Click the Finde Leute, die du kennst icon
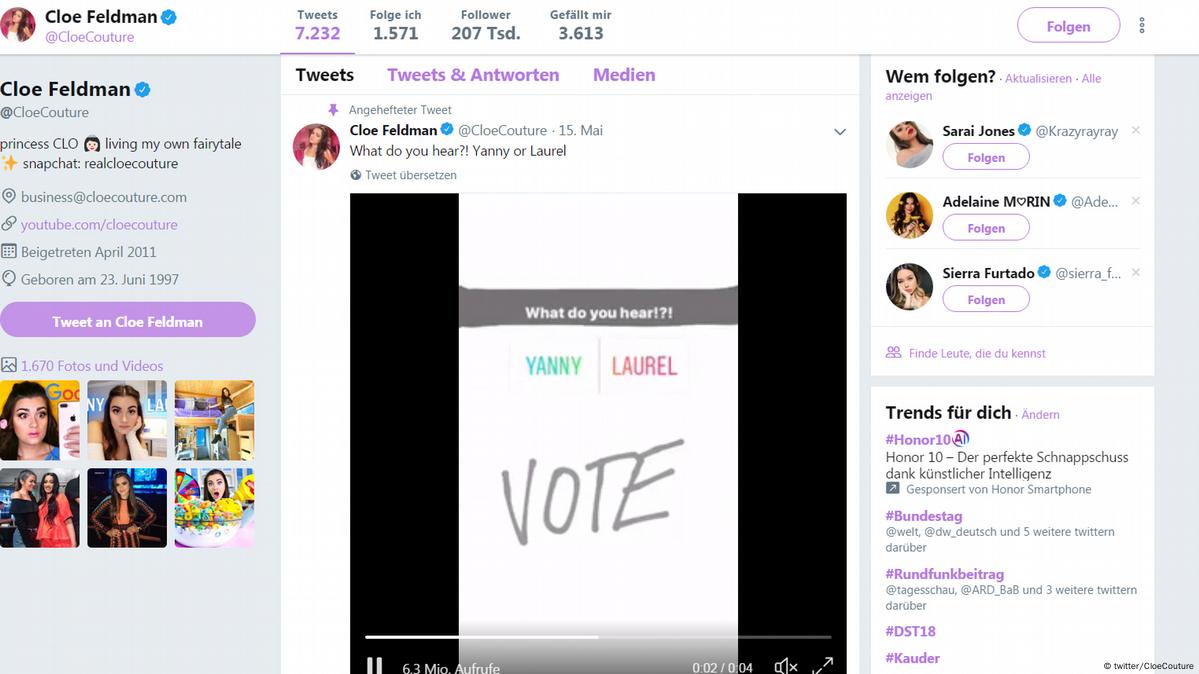Image resolution: width=1199 pixels, height=674 pixels. pos(893,353)
